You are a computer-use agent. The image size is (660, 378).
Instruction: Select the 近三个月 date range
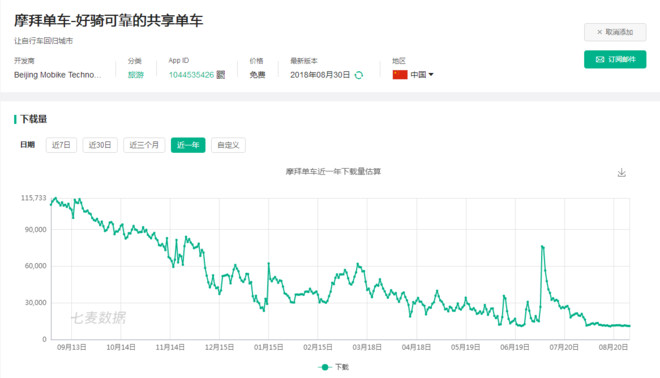pyautogui.click(x=144, y=145)
